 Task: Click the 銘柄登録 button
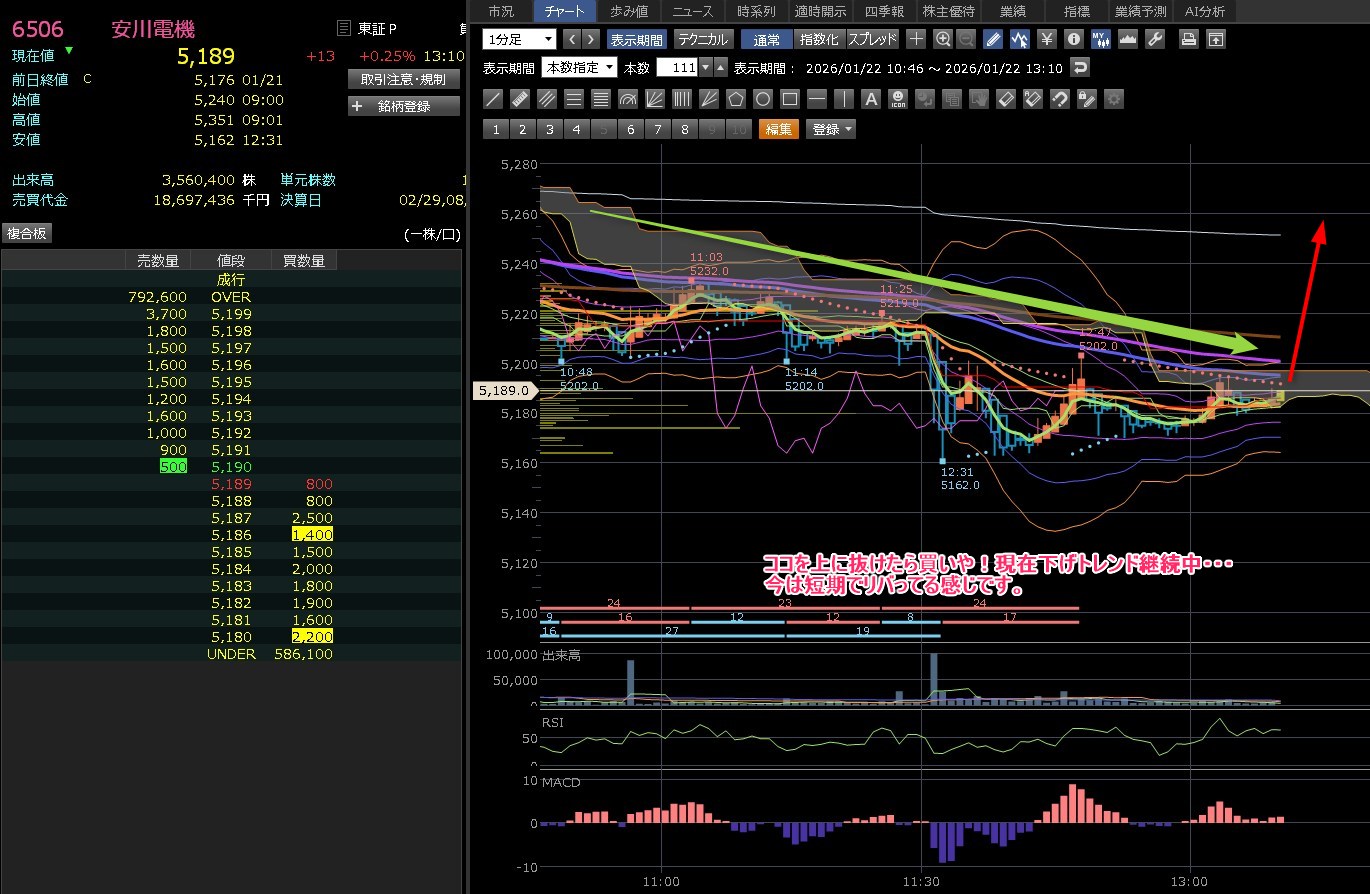404,106
